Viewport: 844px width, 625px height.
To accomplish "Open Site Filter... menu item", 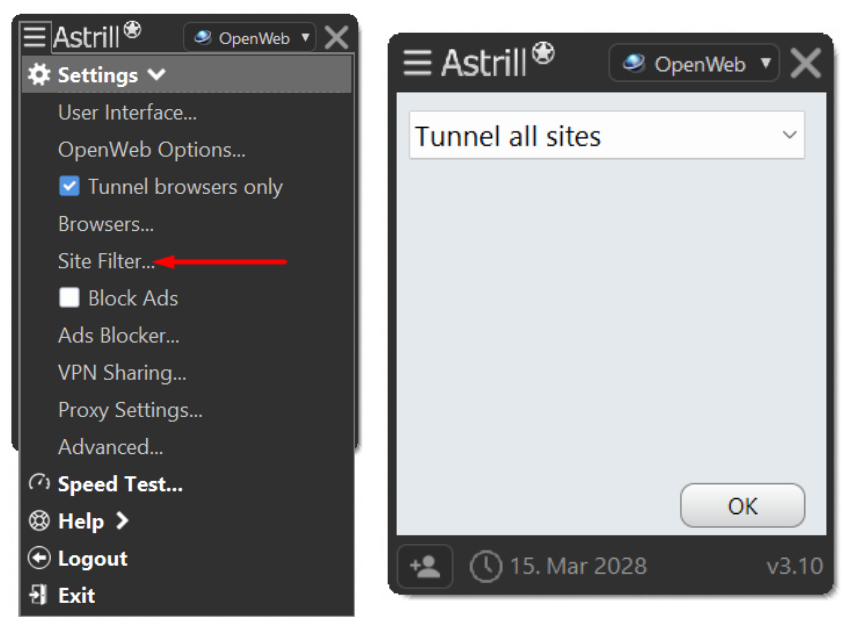I will point(106,261).
